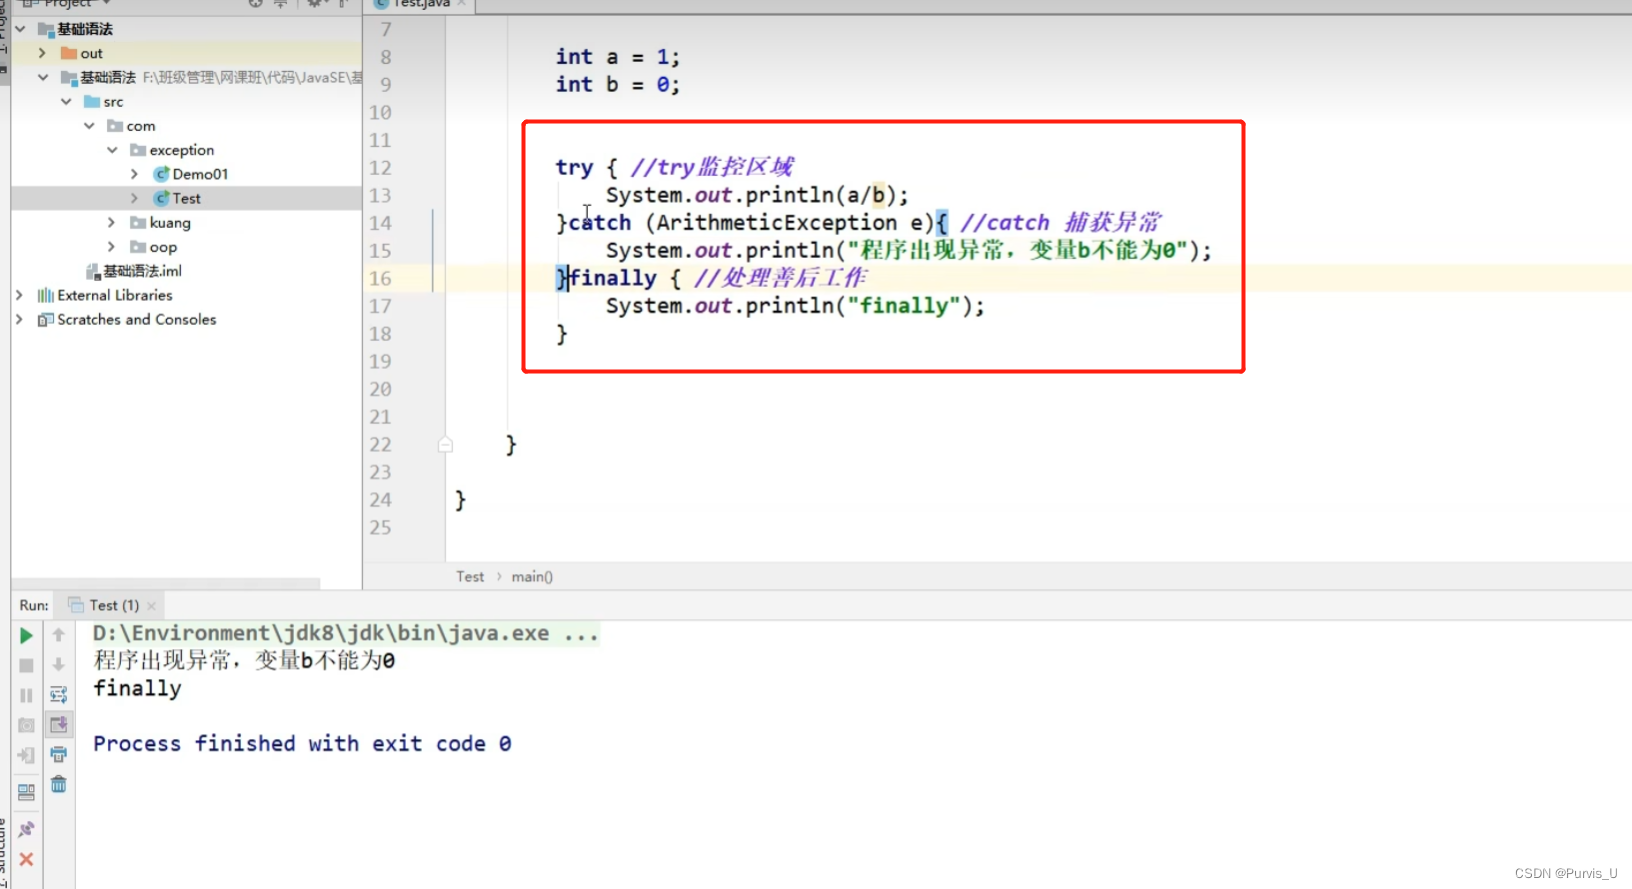Toggle Scroll to End in Run console
The image size is (1632, 889).
59,724
